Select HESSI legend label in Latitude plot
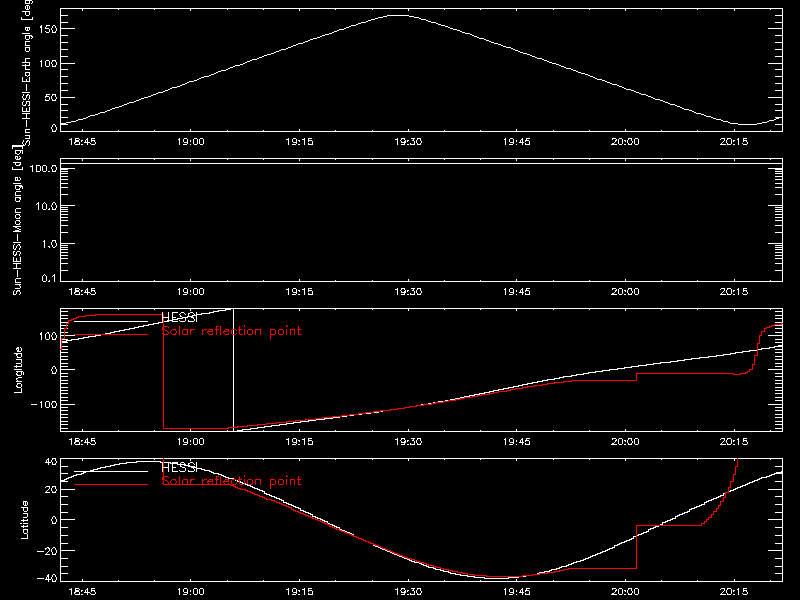The width and height of the screenshot is (800, 600). pyautogui.click(x=179, y=467)
